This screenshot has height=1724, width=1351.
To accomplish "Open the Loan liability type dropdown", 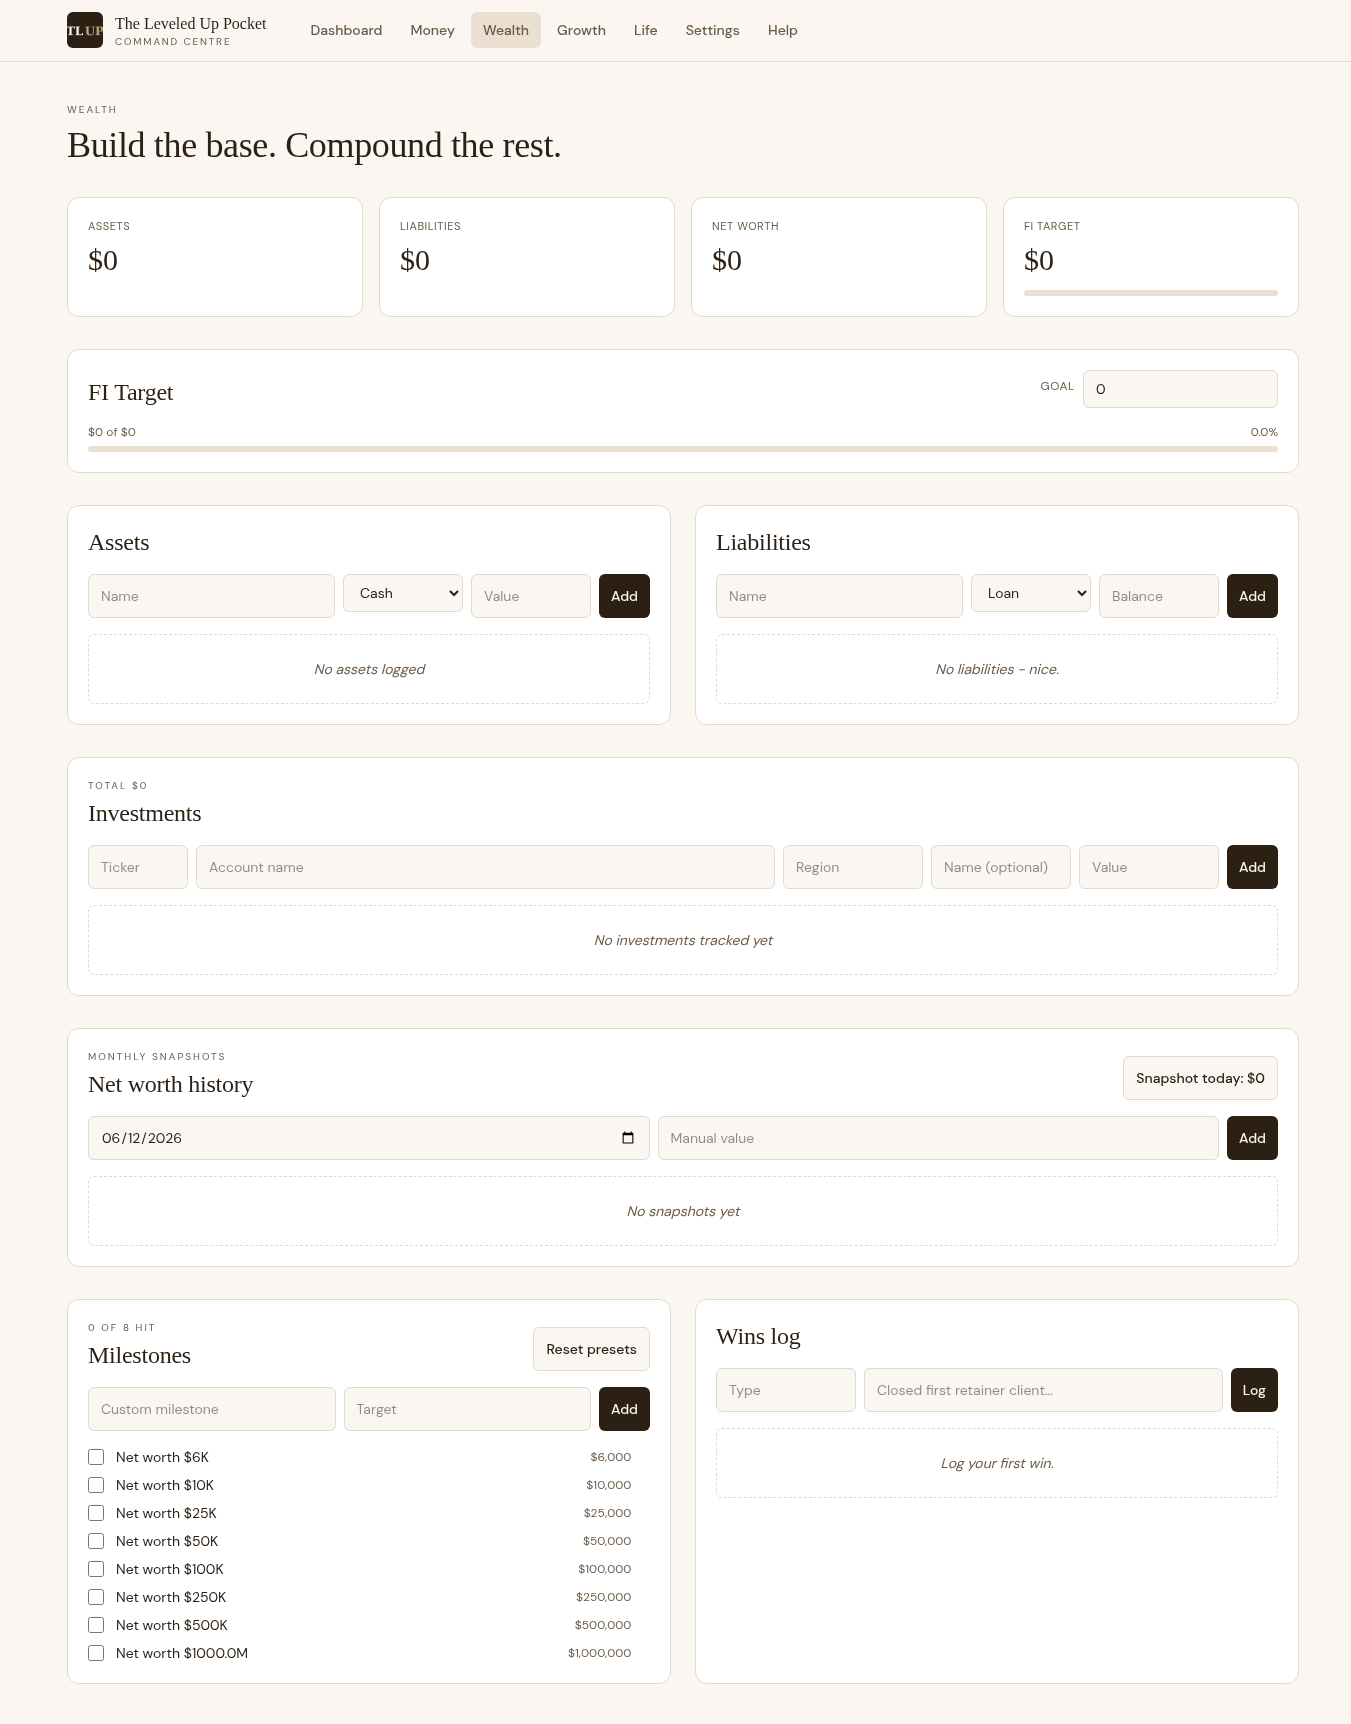I will pos(1031,593).
